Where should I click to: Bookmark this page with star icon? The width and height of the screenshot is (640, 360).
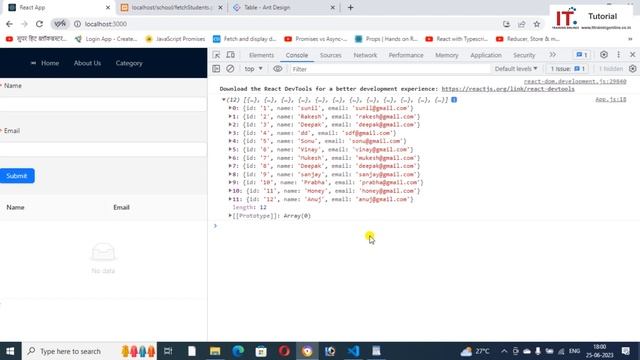click(x=537, y=24)
